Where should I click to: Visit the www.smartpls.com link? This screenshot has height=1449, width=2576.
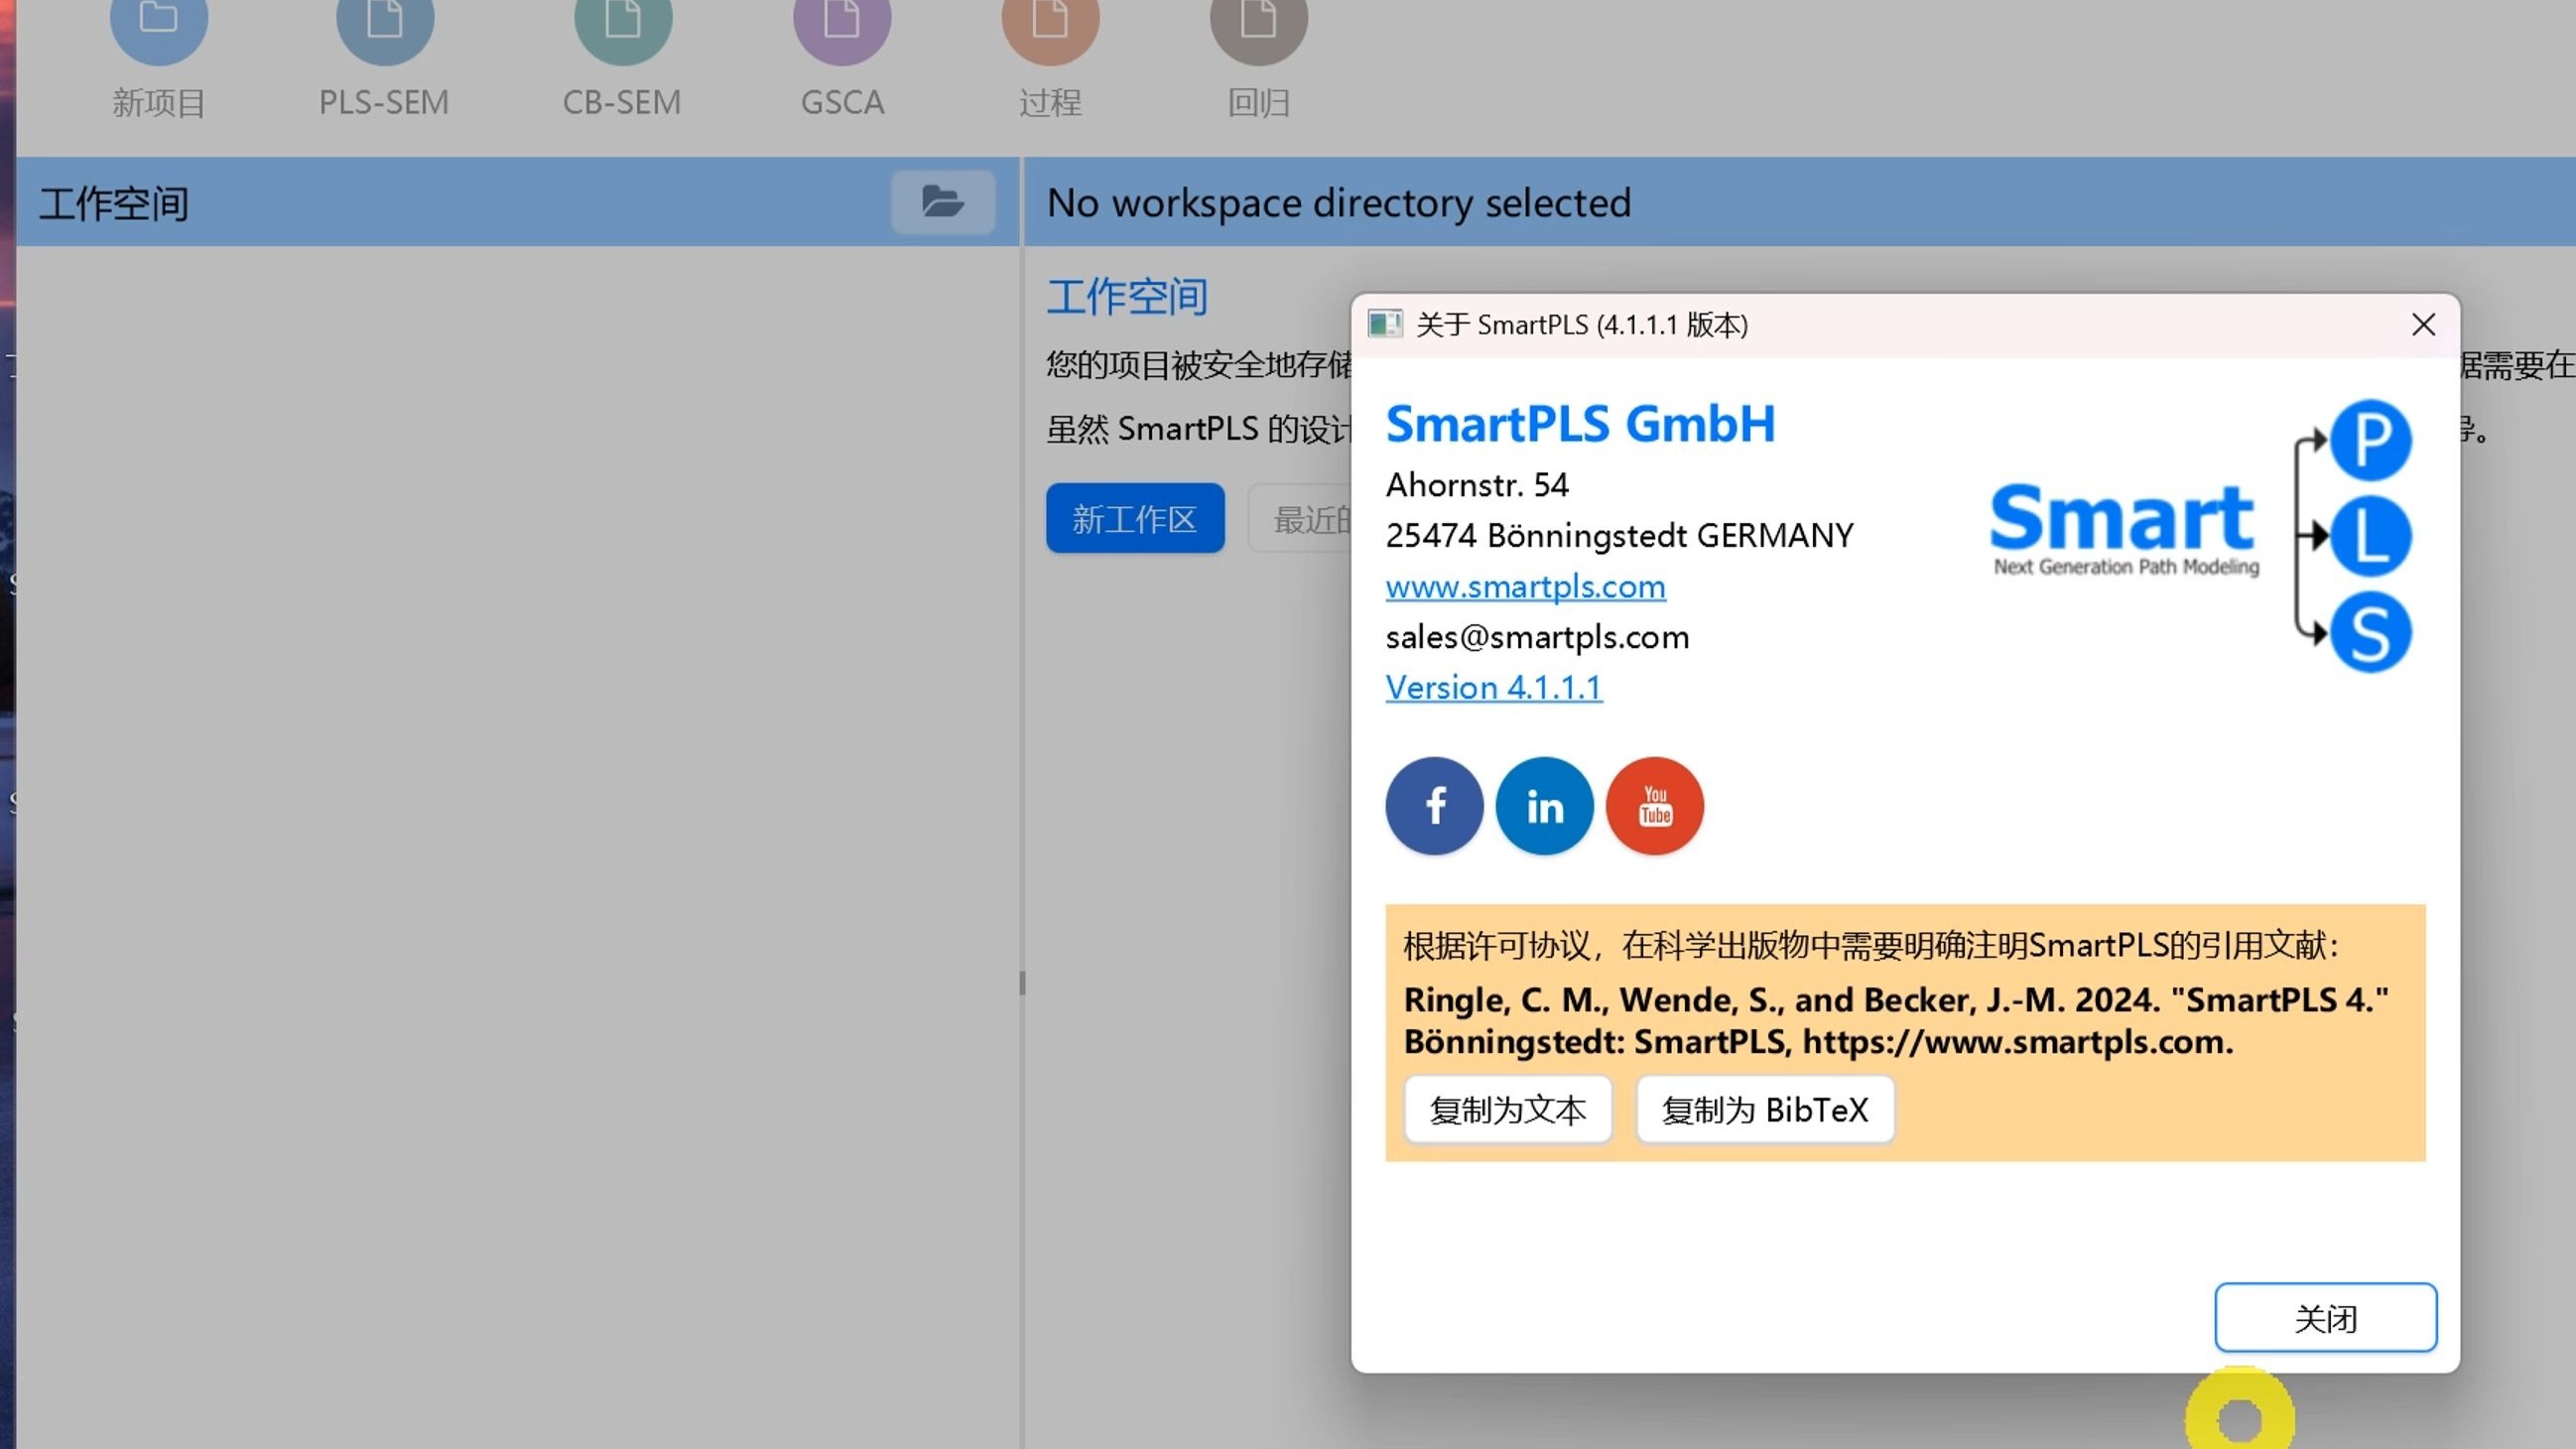pos(1525,586)
